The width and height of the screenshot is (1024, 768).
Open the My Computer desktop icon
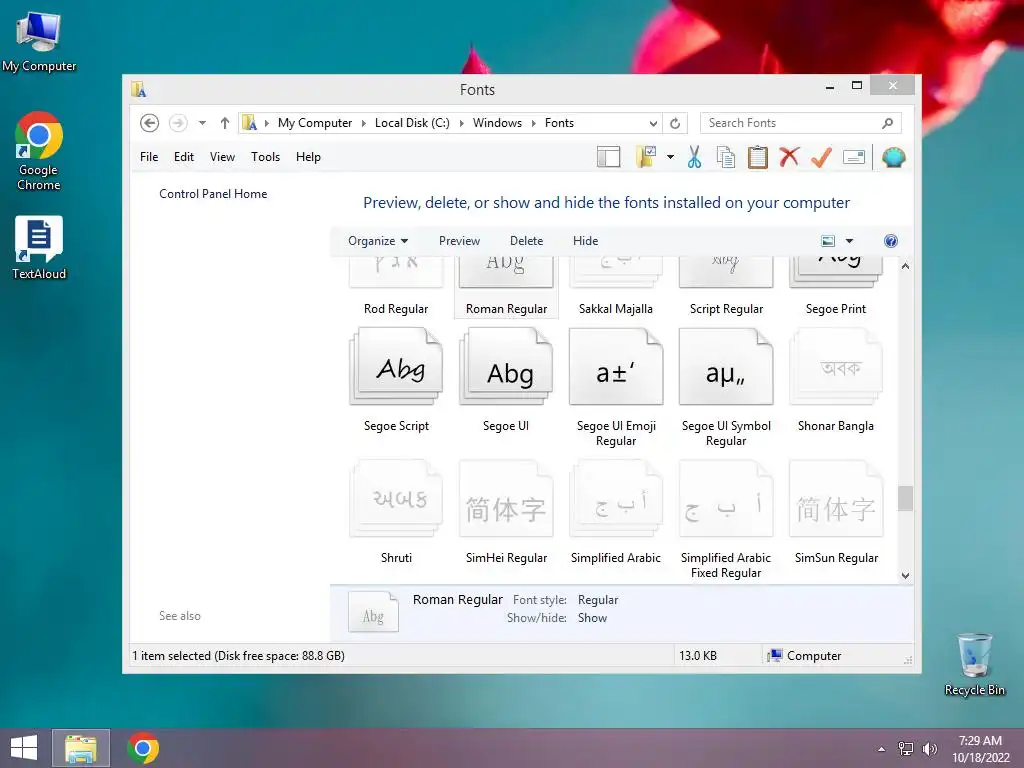tap(39, 41)
